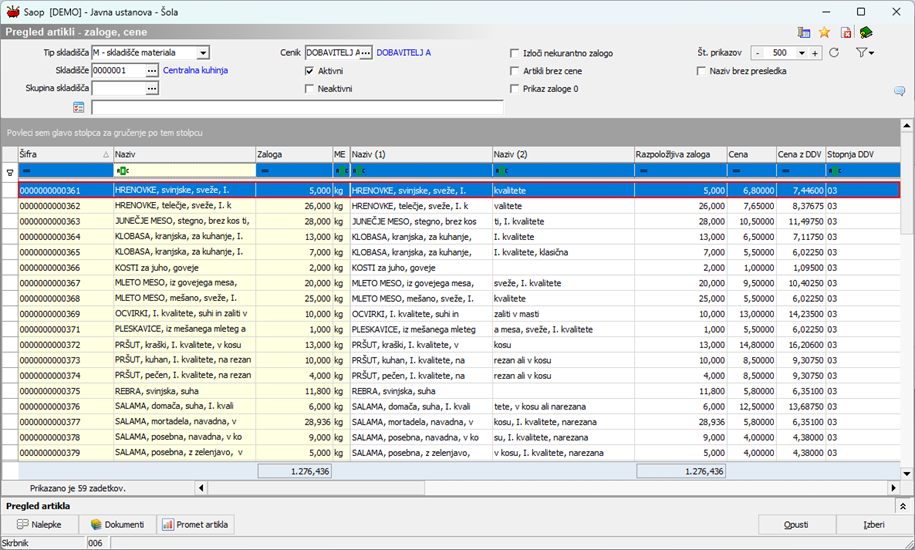The image size is (915, 550).
Task: Toggle the Aktivni checkbox
Action: pyautogui.click(x=309, y=71)
